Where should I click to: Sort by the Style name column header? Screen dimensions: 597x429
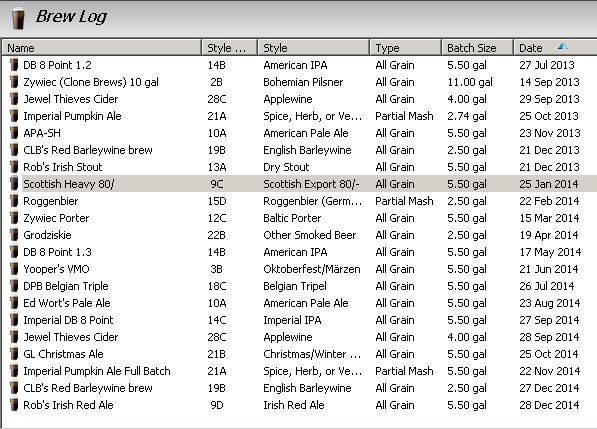pyautogui.click(x=313, y=48)
